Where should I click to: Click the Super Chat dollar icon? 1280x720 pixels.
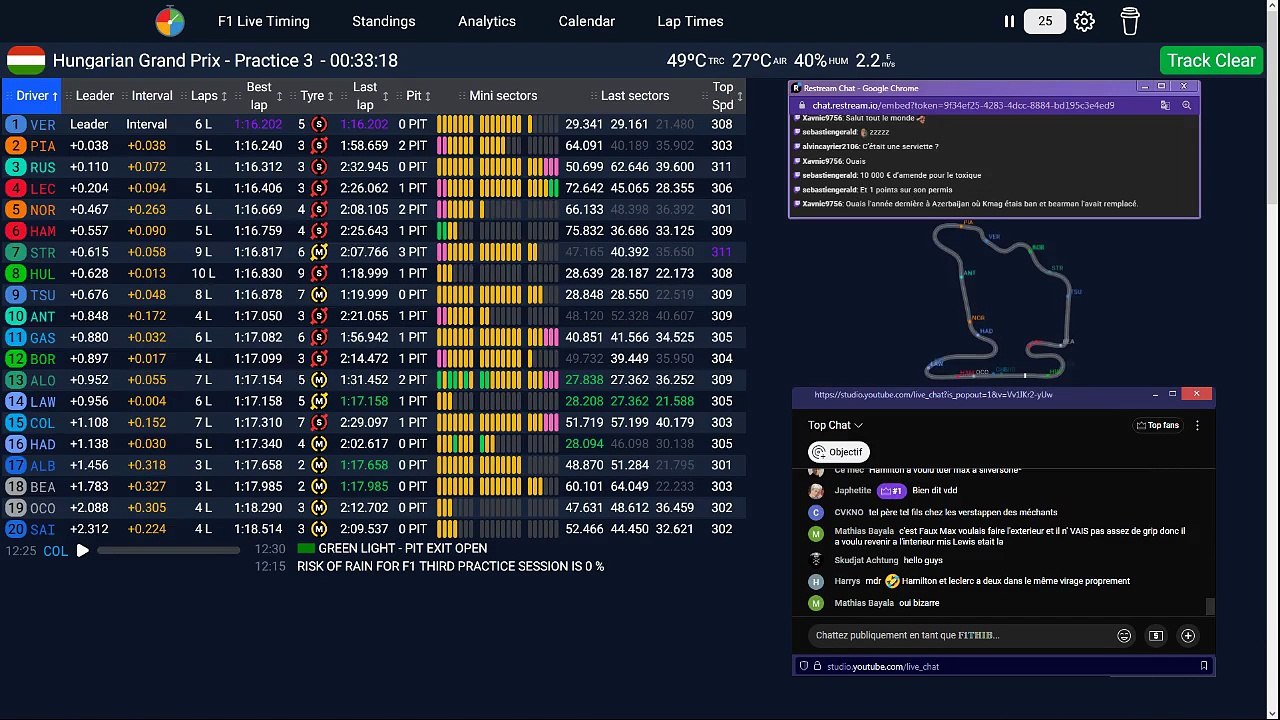tap(1156, 635)
